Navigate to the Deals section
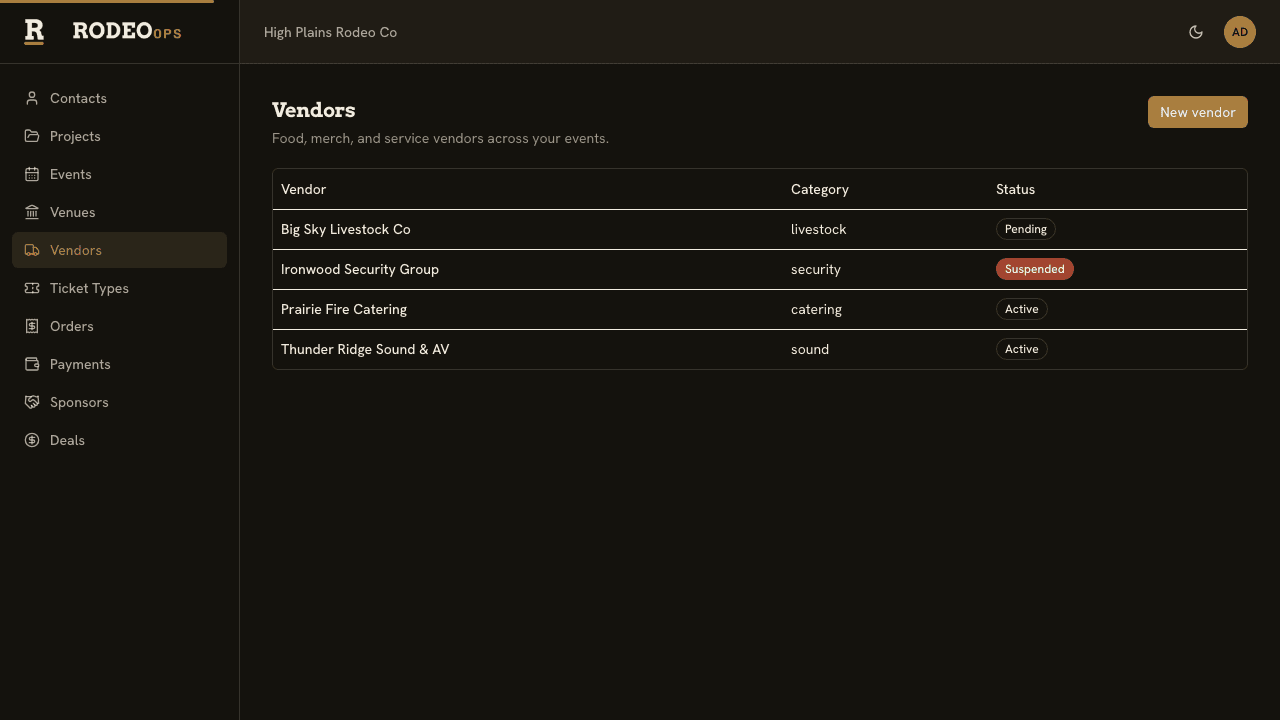1280x720 pixels. (119, 440)
